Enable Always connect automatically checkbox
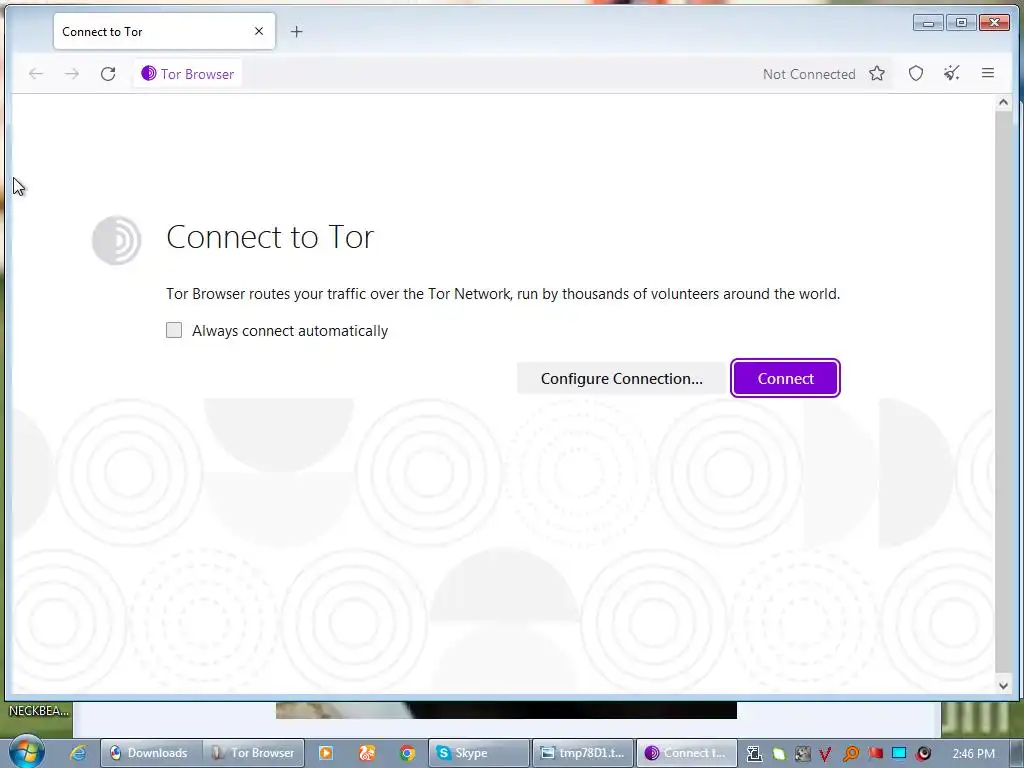This screenshot has width=1024, height=768. point(174,330)
